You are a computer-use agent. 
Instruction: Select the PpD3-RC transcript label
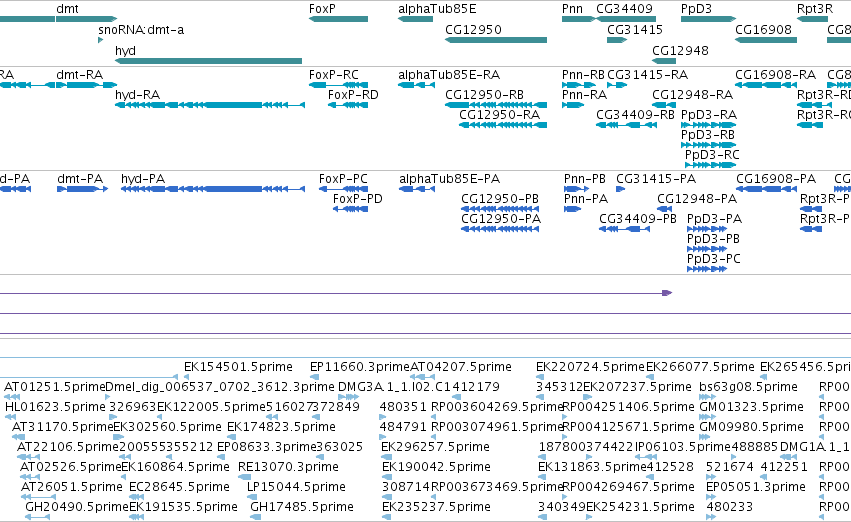coord(712,155)
